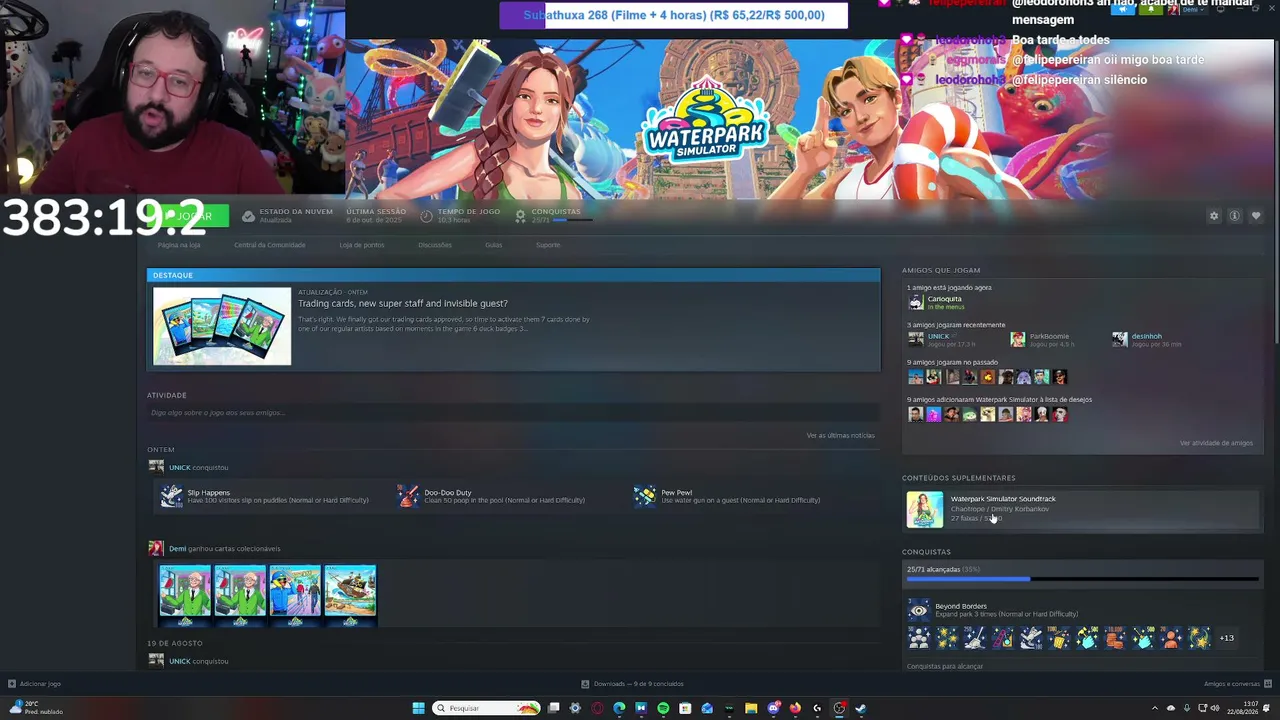Image resolution: width=1280 pixels, height=720 pixels.
Task: Open the Guias tab
Action: point(494,245)
